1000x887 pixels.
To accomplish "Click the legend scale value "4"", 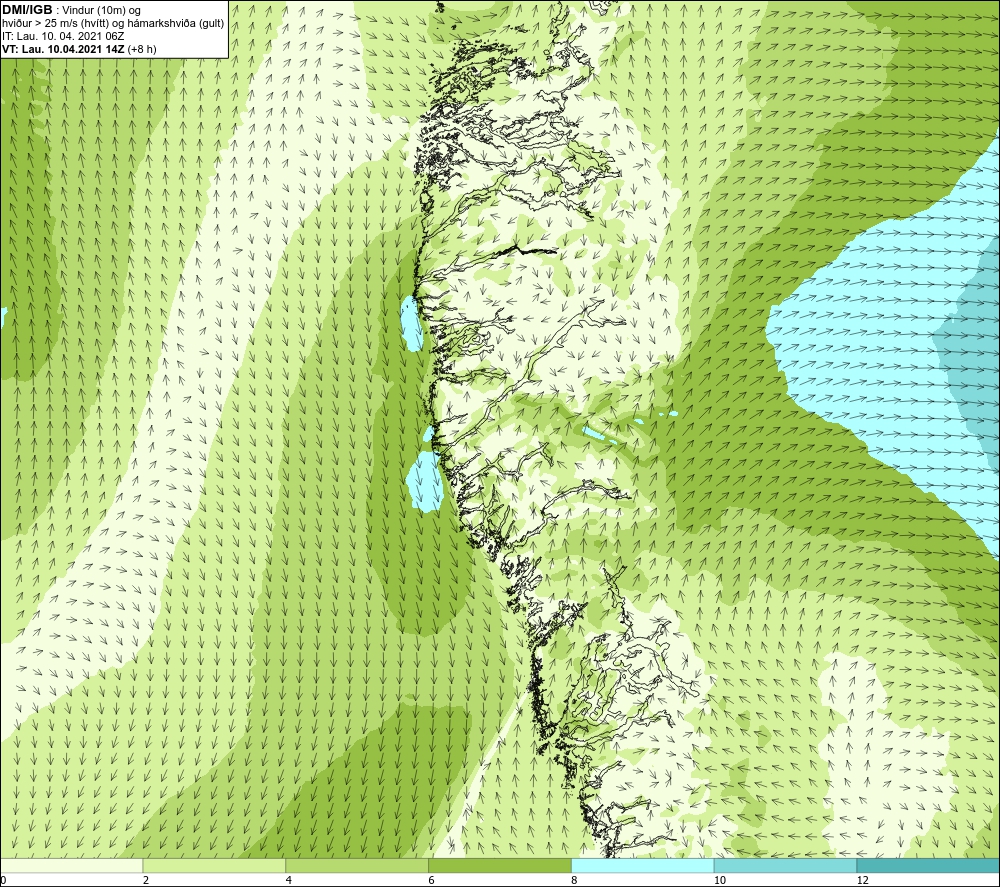I will [289, 880].
